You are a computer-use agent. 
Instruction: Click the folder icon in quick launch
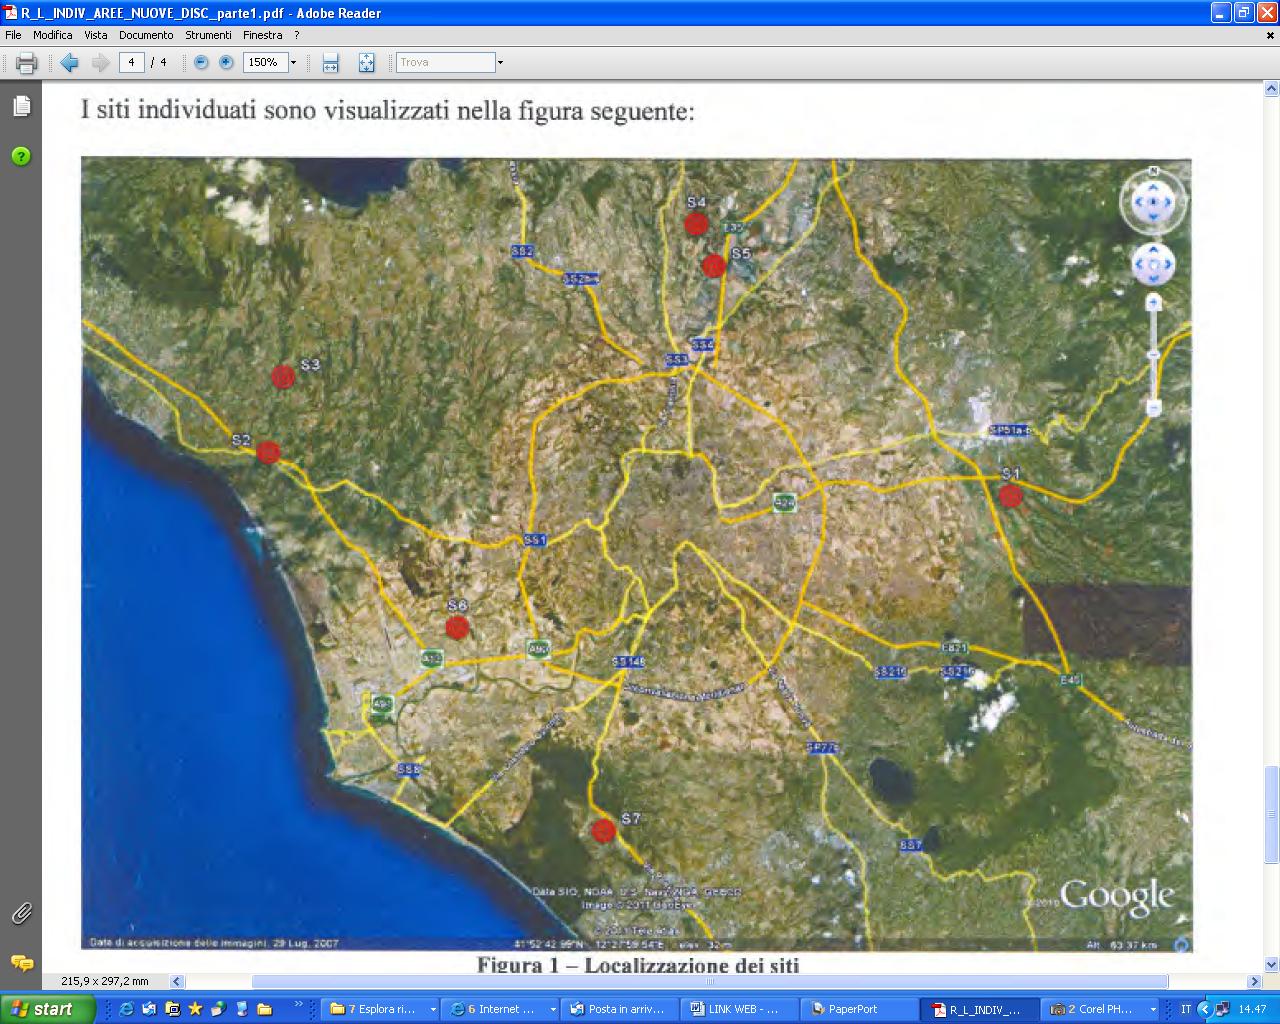[264, 1009]
